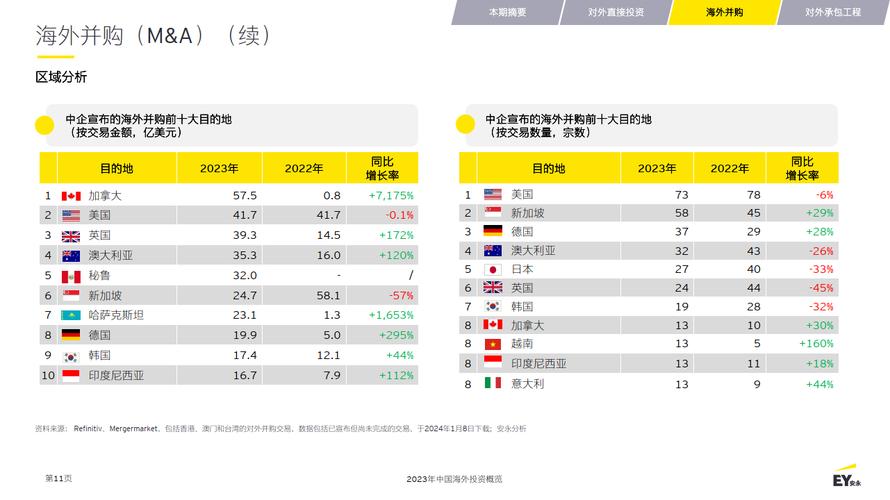The width and height of the screenshot is (890, 500).
Task: Click the 32.0 value for 秘鲁
Action: tap(245, 276)
